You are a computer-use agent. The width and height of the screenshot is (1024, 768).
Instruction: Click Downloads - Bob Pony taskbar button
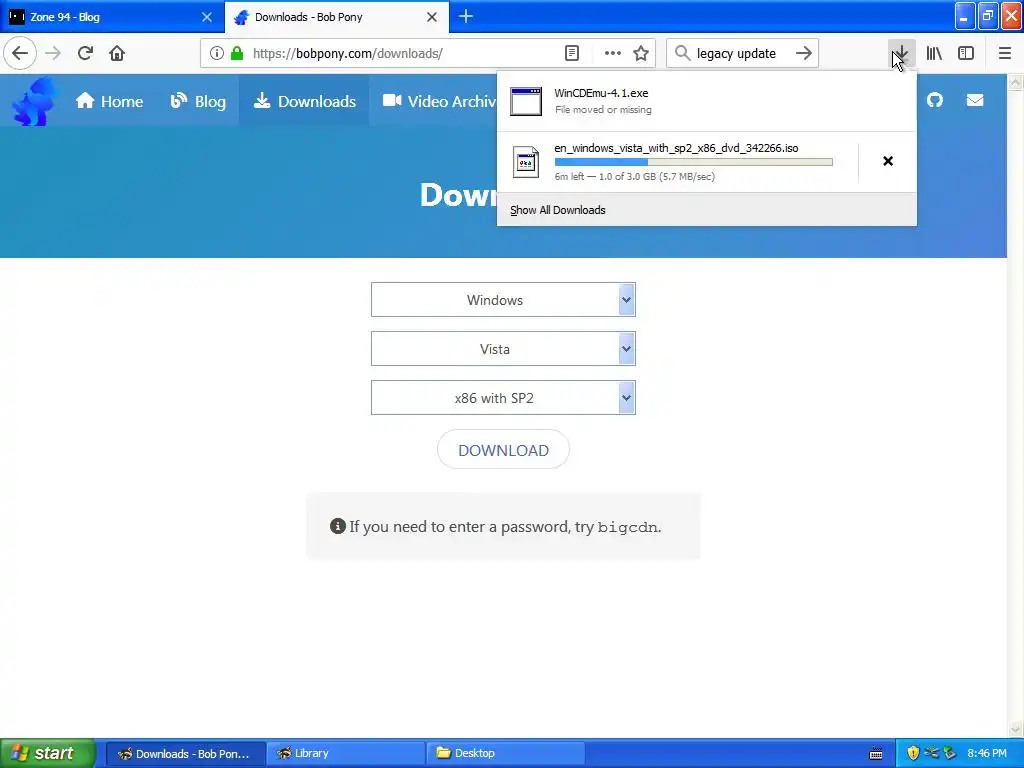[x=185, y=753]
